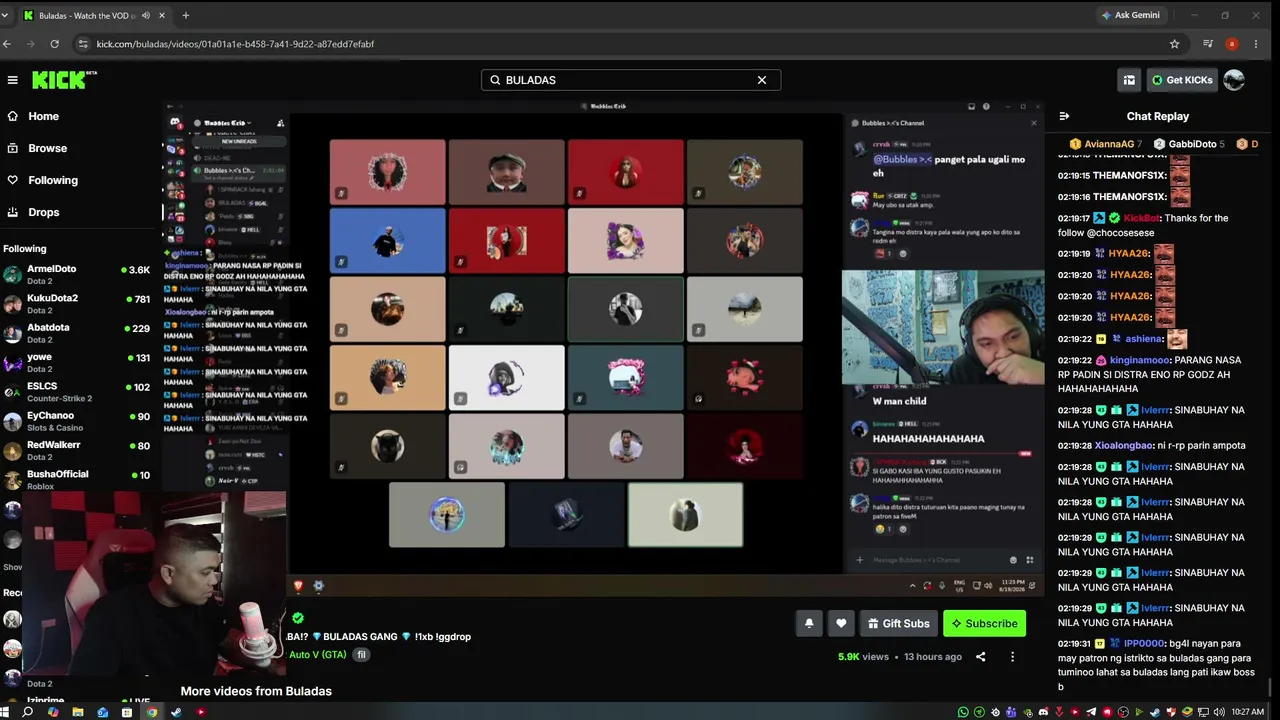Bookmark this page with the star
The height and width of the screenshot is (720, 1280).
pos(1174,44)
